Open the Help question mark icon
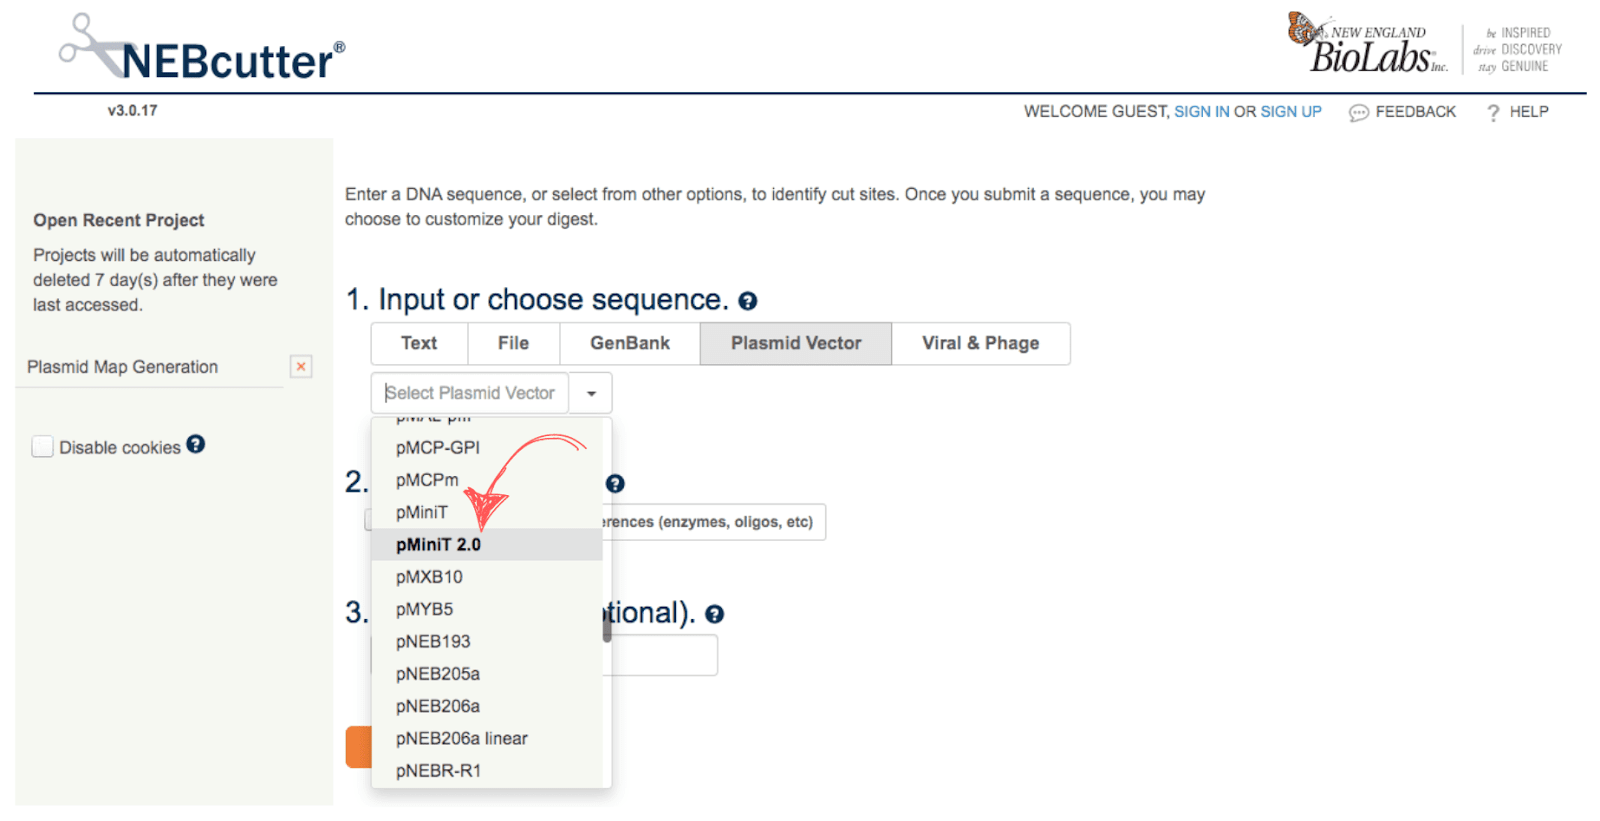This screenshot has width=1600, height=821. pyautogui.click(x=1493, y=113)
